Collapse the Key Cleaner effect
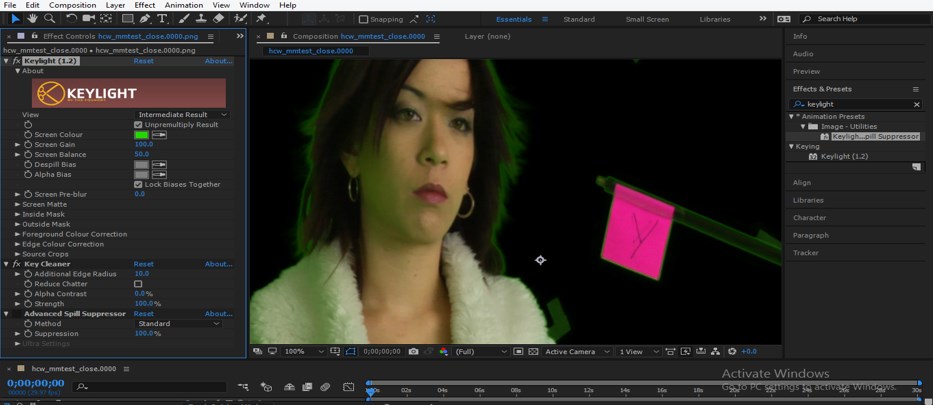 coord(6,264)
